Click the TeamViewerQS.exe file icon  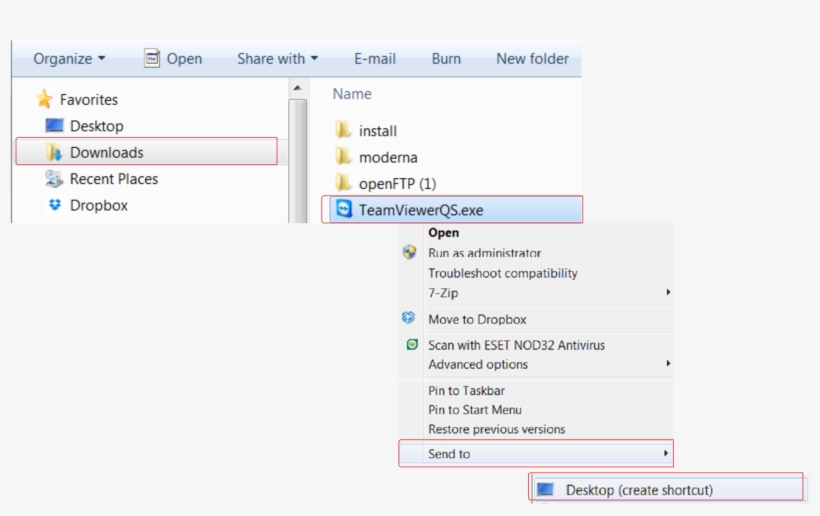[x=344, y=209]
